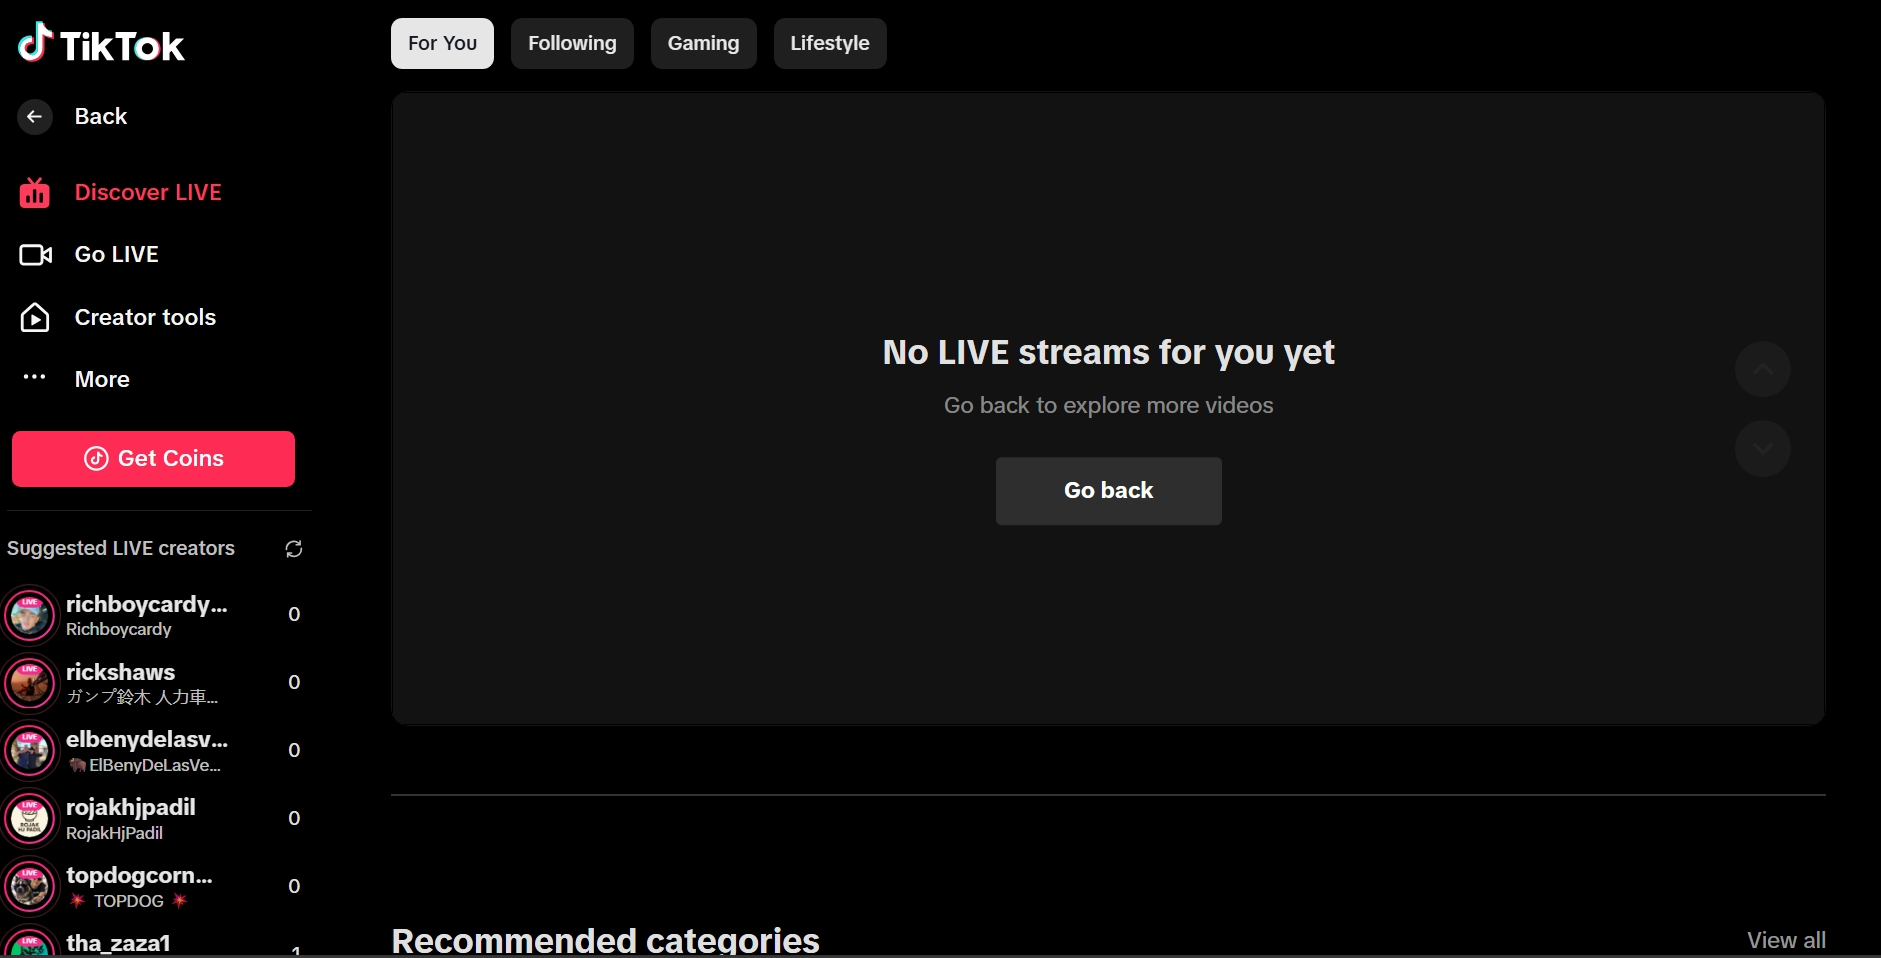Open Creator tools in sidebar
Image resolution: width=1881 pixels, height=958 pixels.
click(145, 317)
